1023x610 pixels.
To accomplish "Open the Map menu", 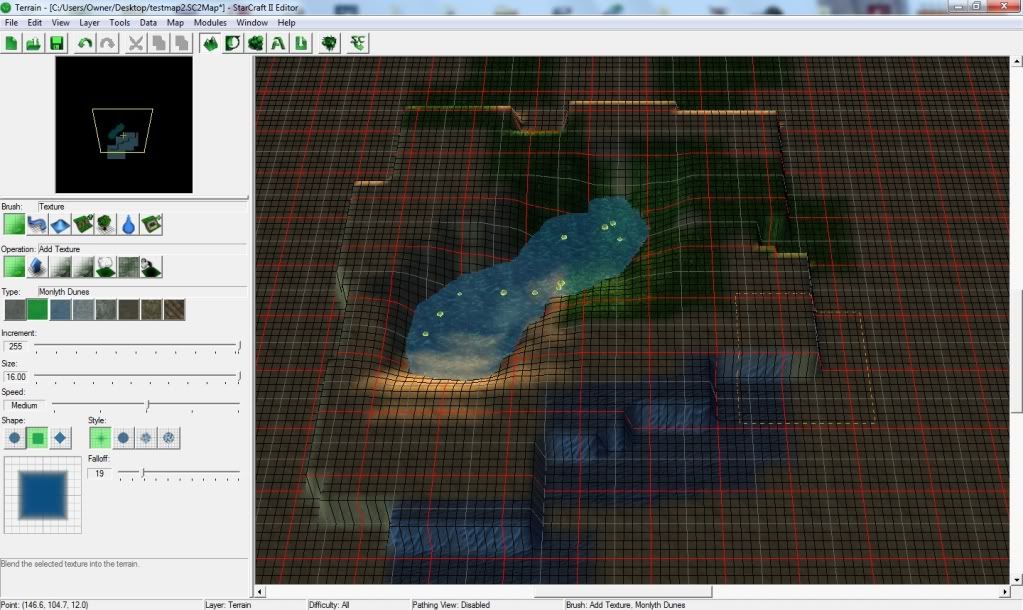I will [x=176, y=22].
